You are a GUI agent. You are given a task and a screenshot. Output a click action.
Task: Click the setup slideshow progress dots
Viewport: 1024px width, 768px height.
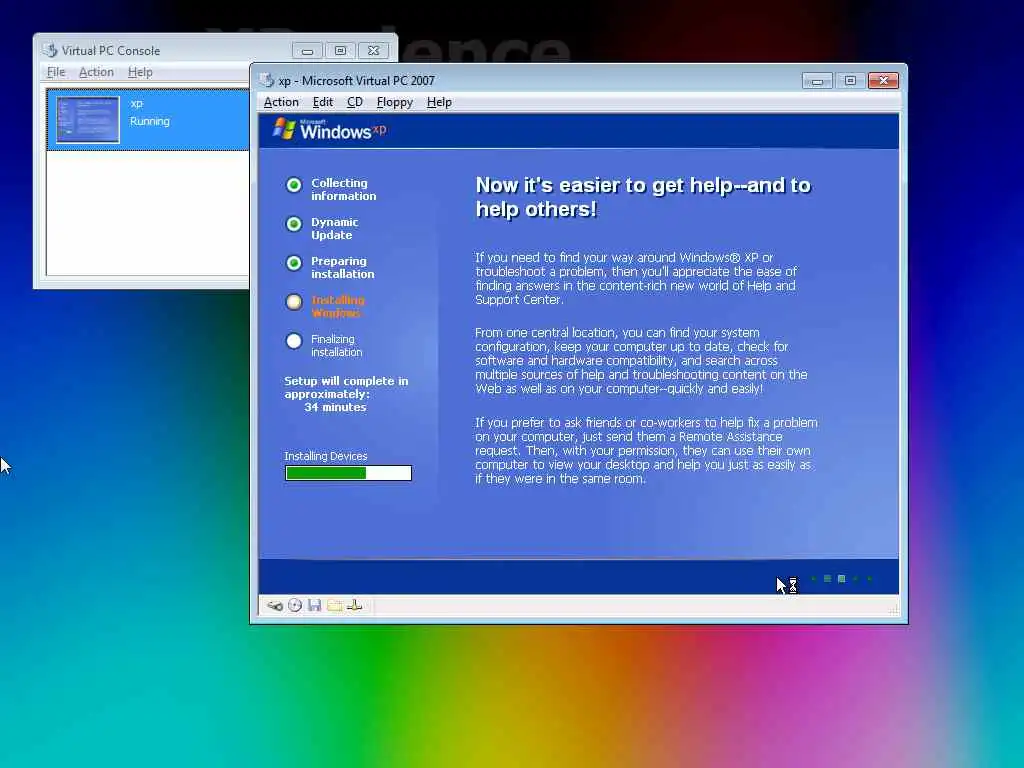[841, 579]
